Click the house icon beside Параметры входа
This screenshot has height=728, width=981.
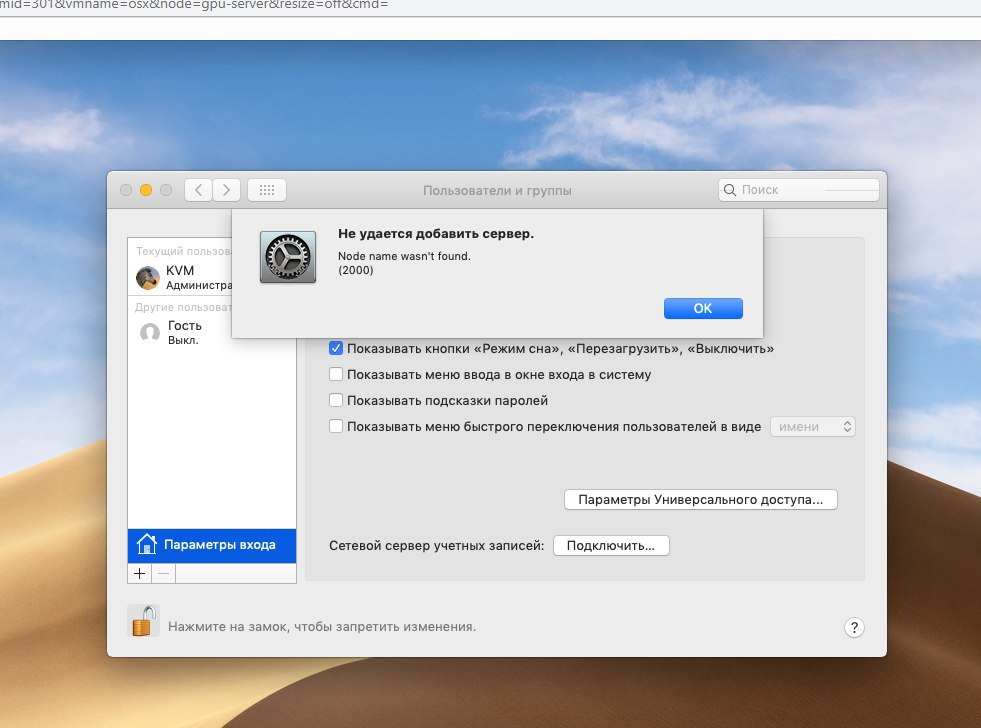[x=146, y=544]
